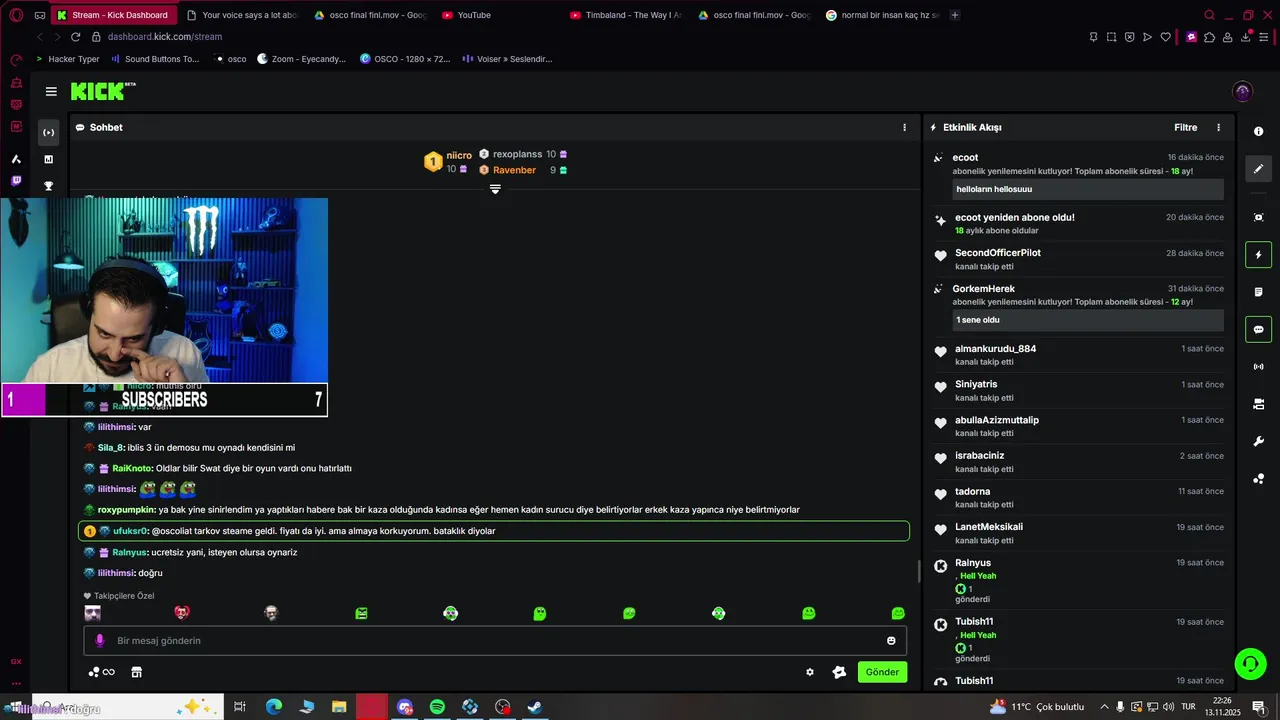Click RaiKnoto username in chat
Viewport: 1280px width, 720px height.
[132, 468]
